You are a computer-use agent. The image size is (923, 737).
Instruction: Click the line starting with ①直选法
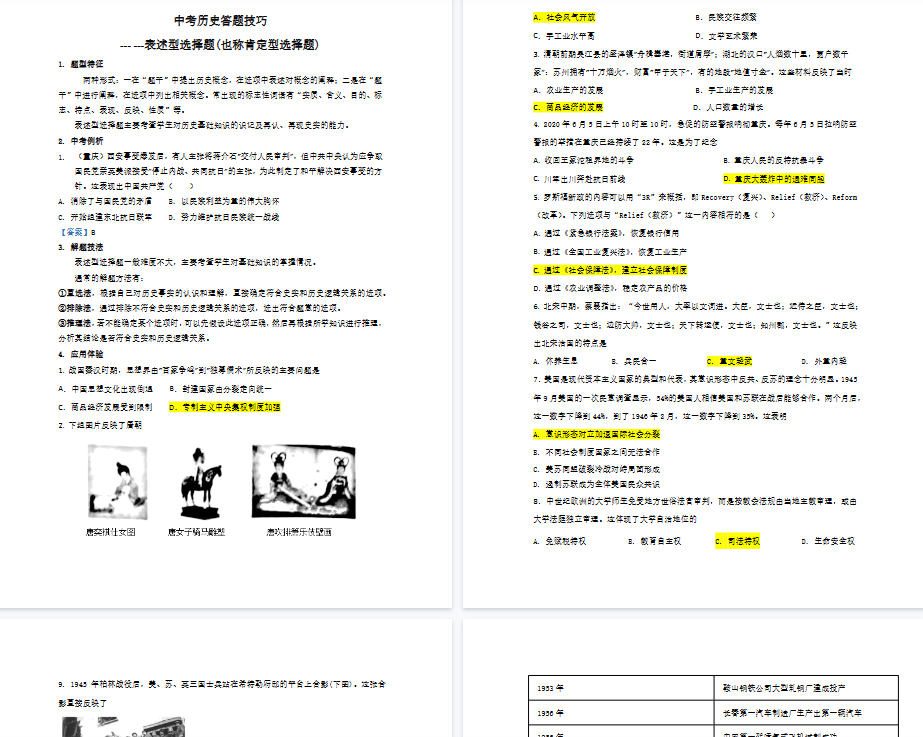click(x=223, y=293)
